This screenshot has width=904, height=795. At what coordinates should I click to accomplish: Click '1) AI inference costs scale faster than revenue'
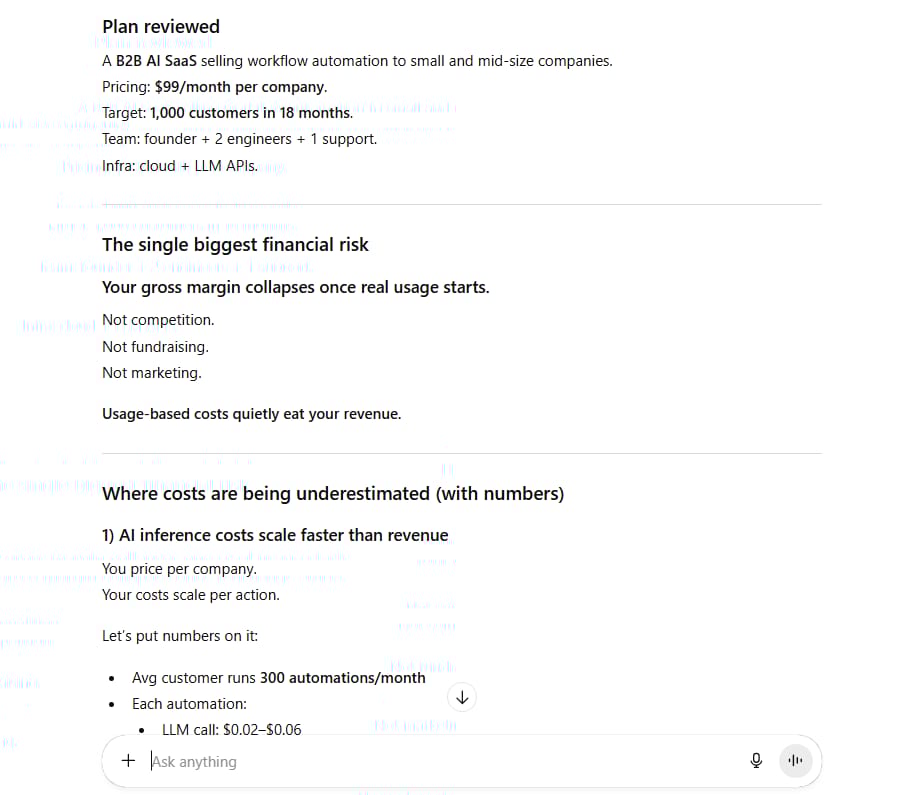(275, 535)
